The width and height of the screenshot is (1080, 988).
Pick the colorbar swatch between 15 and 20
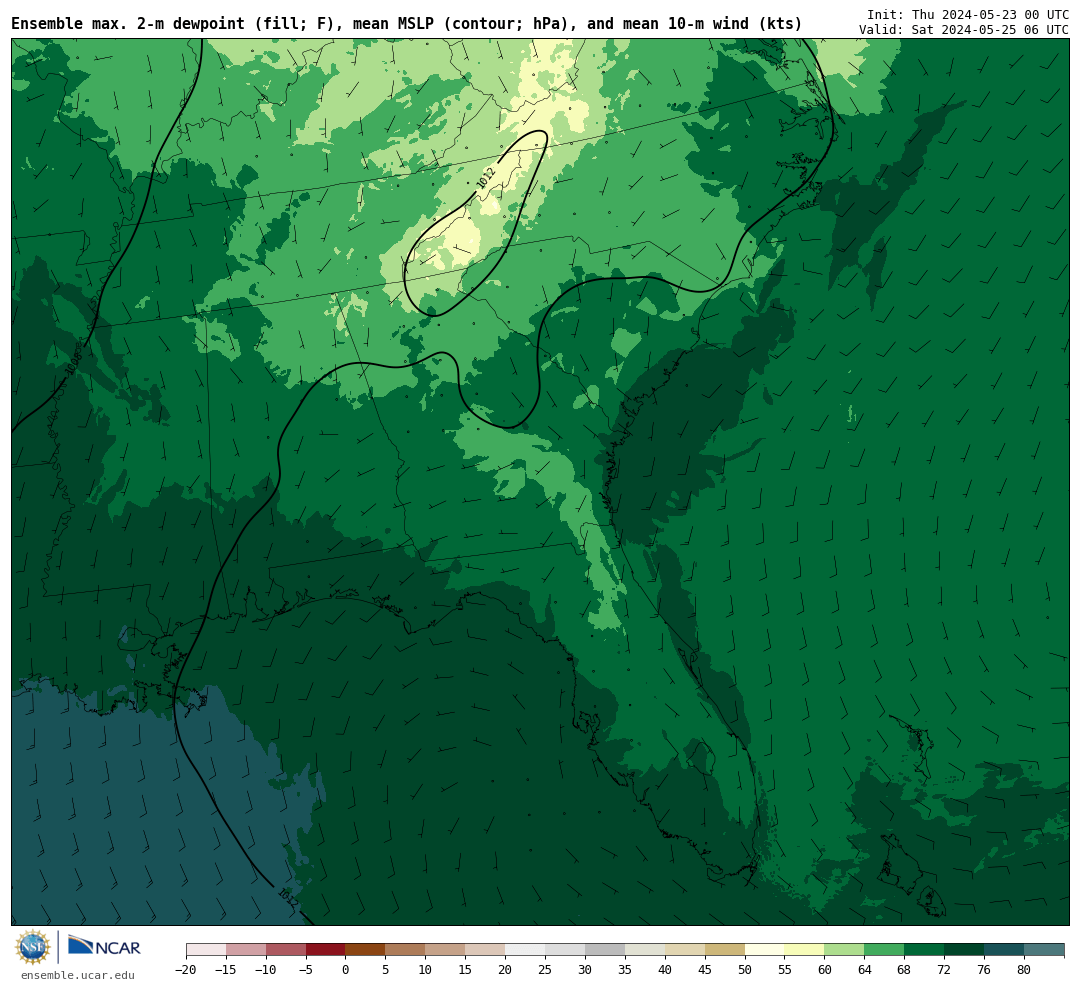[486, 950]
